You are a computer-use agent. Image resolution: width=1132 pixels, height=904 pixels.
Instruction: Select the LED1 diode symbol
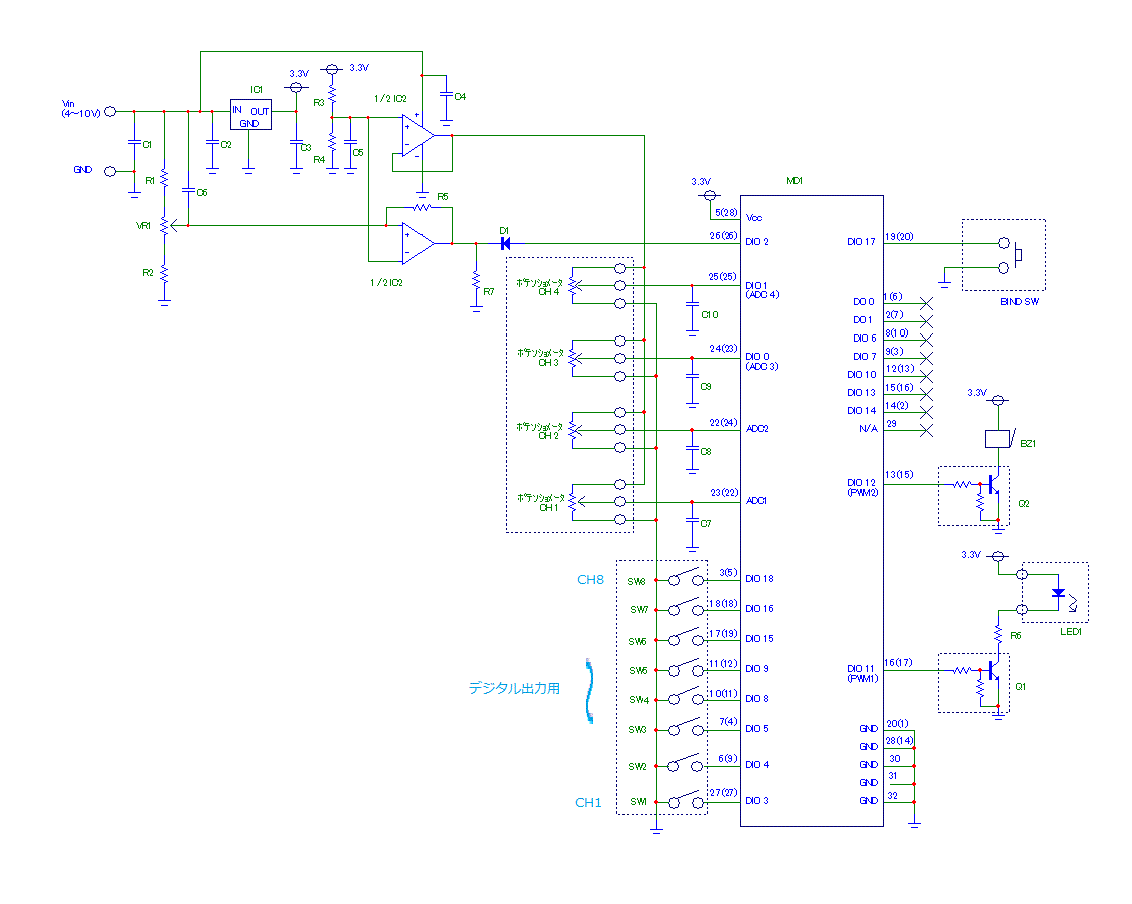(1058, 592)
